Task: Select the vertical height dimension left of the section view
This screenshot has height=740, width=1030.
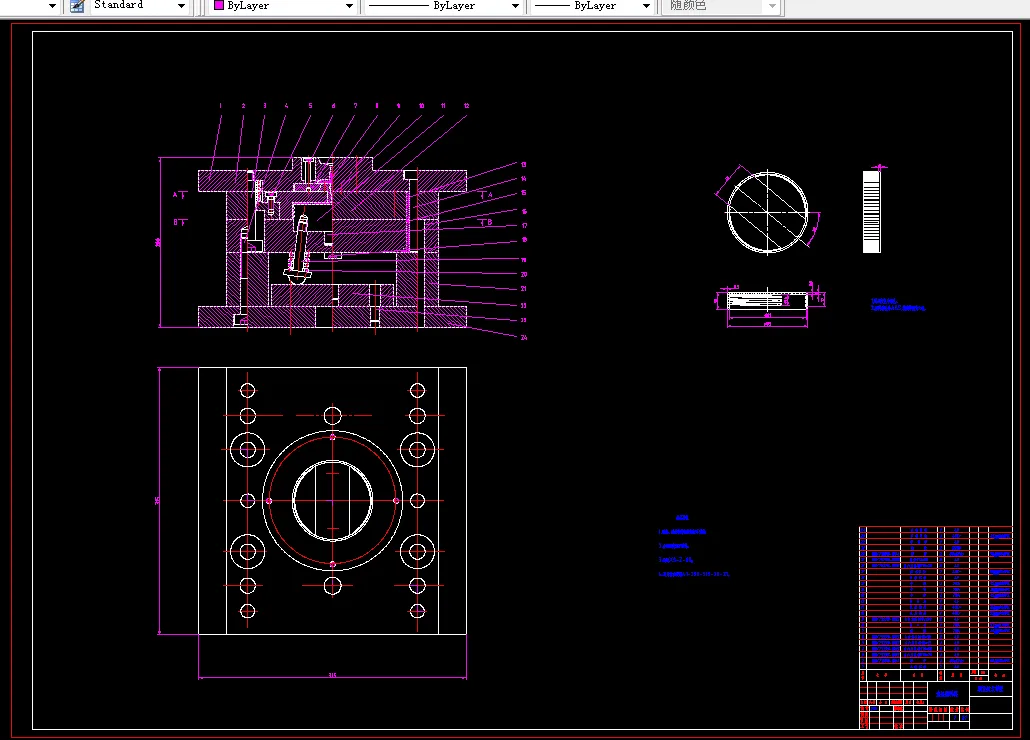Action: coord(158,242)
